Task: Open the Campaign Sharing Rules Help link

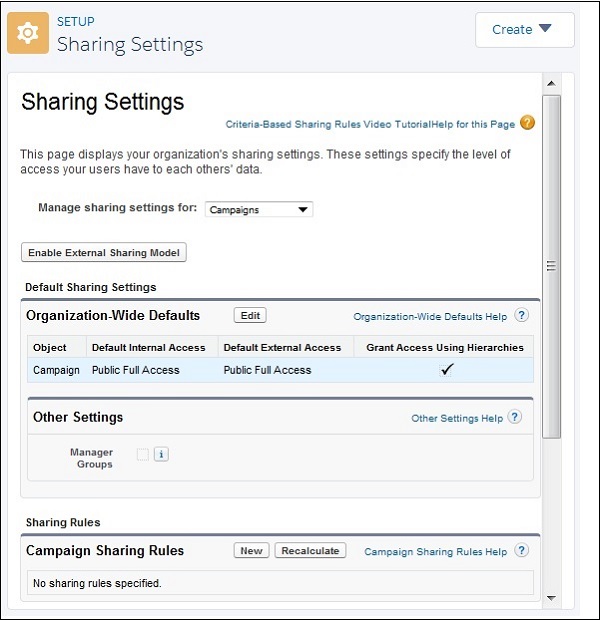Action: 435,552
